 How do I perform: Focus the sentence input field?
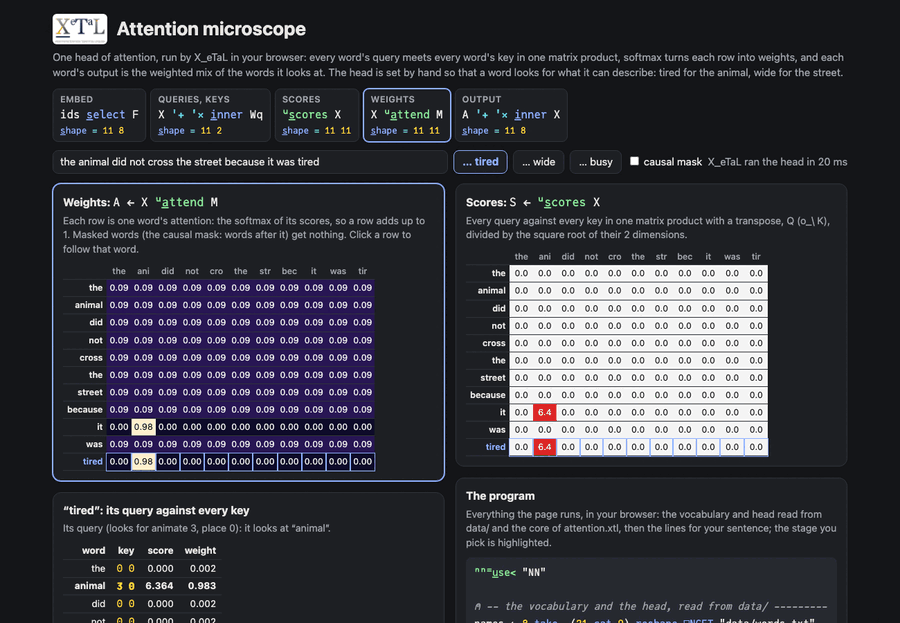[x=250, y=162]
